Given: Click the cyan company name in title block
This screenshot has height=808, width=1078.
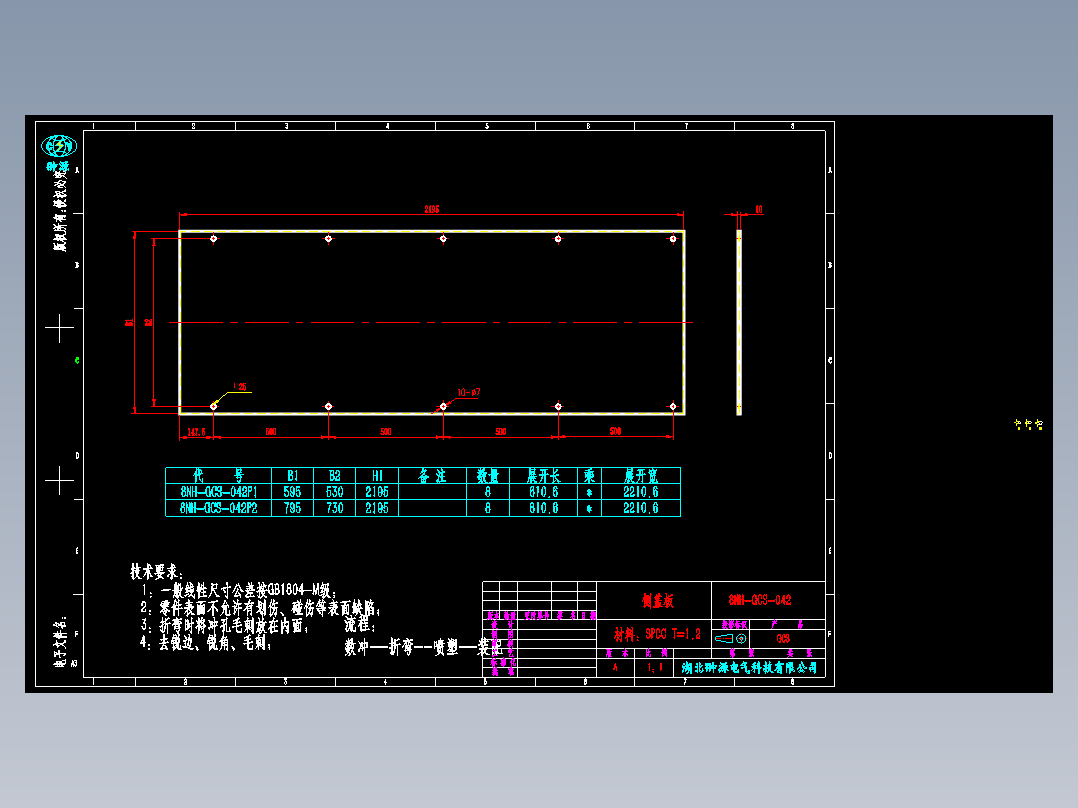Looking at the screenshot, I should (x=749, y=668).
